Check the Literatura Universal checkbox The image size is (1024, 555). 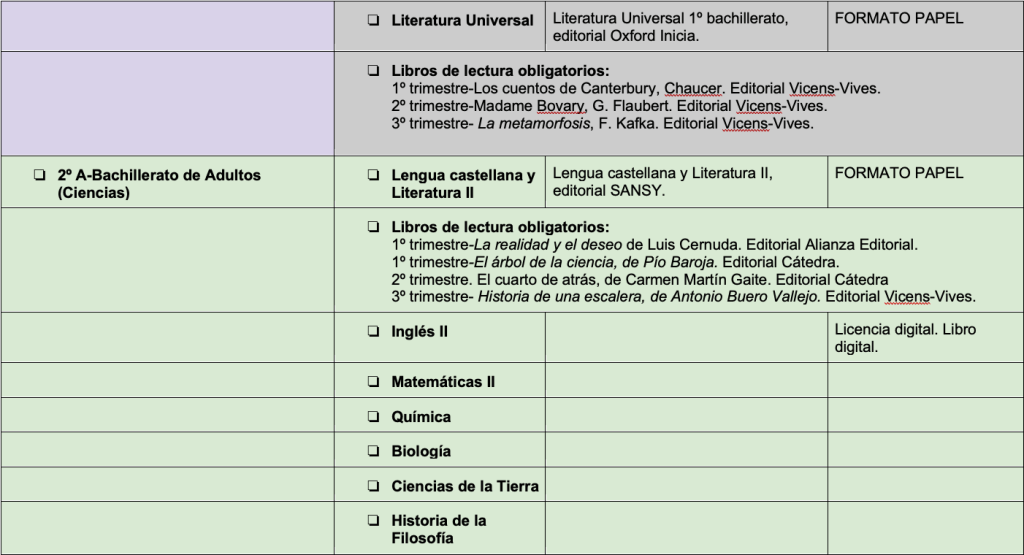[373, 20]
